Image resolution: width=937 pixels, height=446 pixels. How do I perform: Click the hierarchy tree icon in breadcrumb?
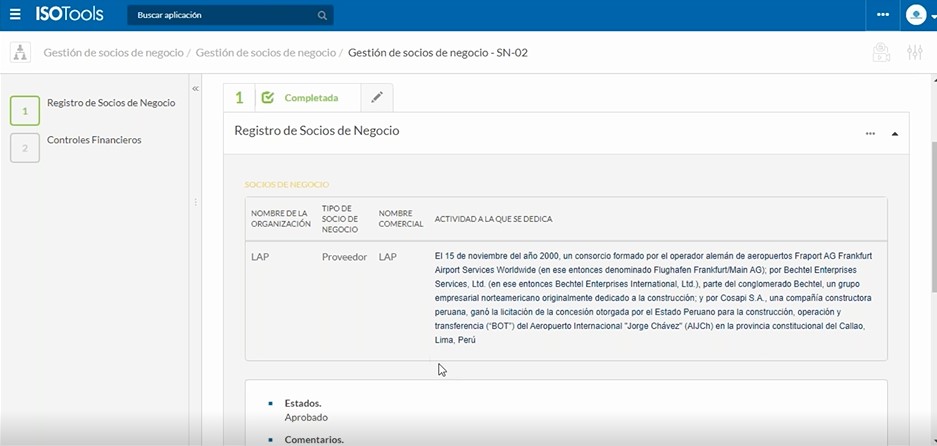coord(20,53)
